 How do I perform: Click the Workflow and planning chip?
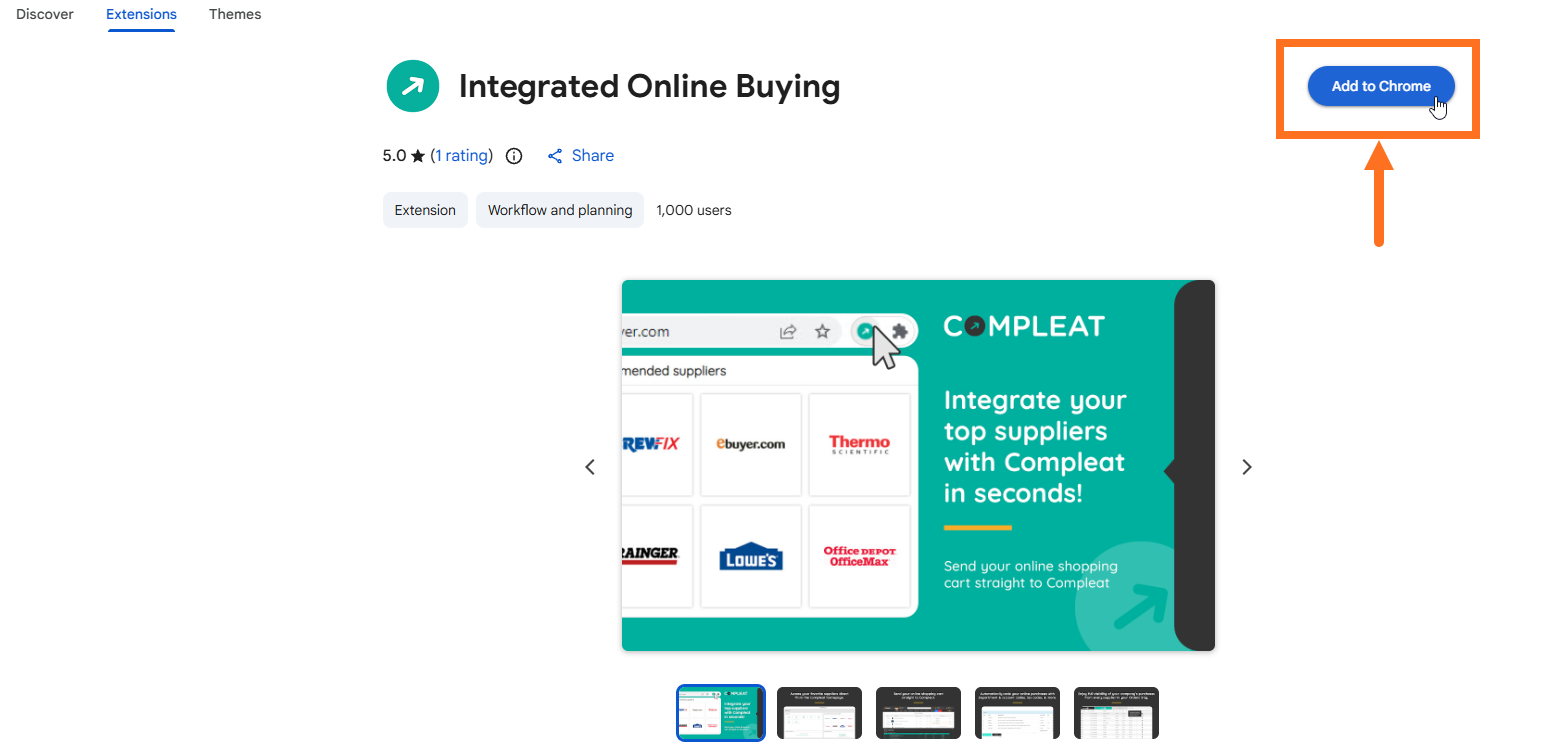point(560,210)
